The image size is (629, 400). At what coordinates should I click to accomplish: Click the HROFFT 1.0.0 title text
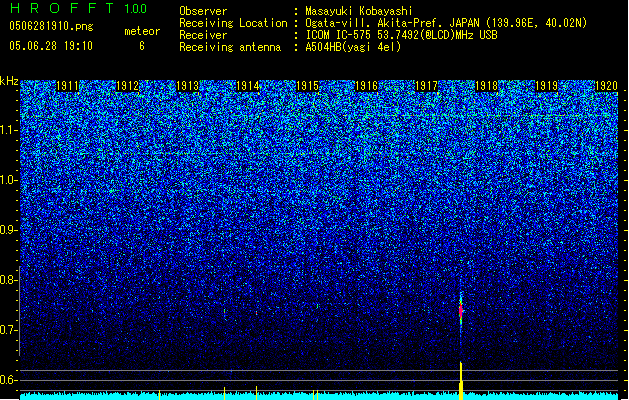click(79, 8)
